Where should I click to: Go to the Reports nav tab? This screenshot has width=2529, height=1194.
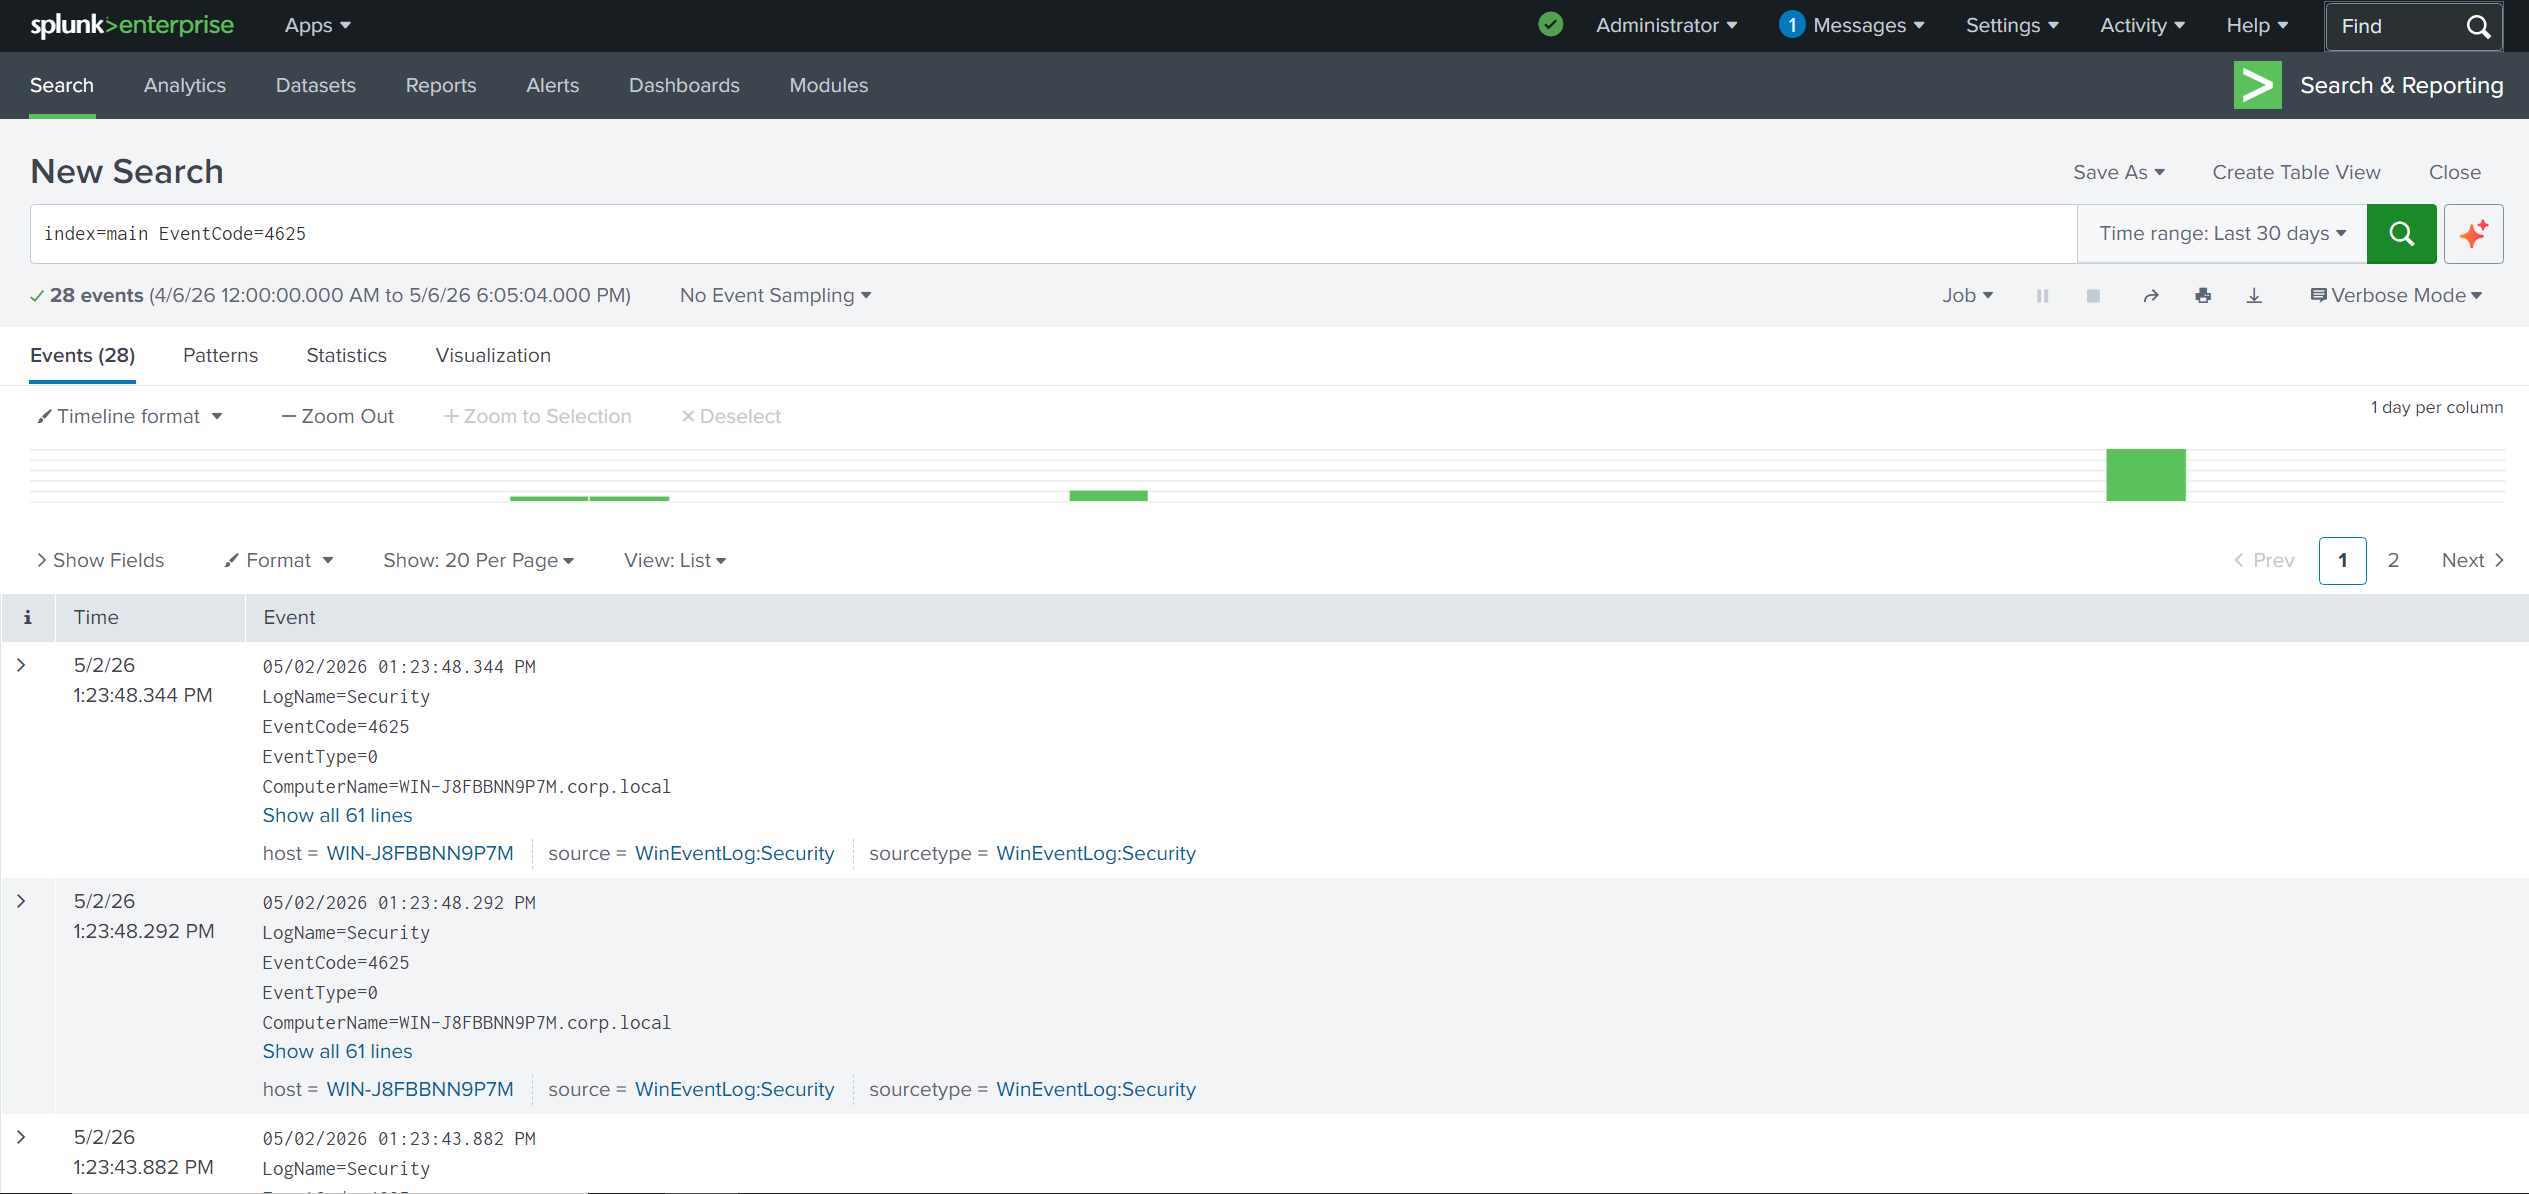441,86
